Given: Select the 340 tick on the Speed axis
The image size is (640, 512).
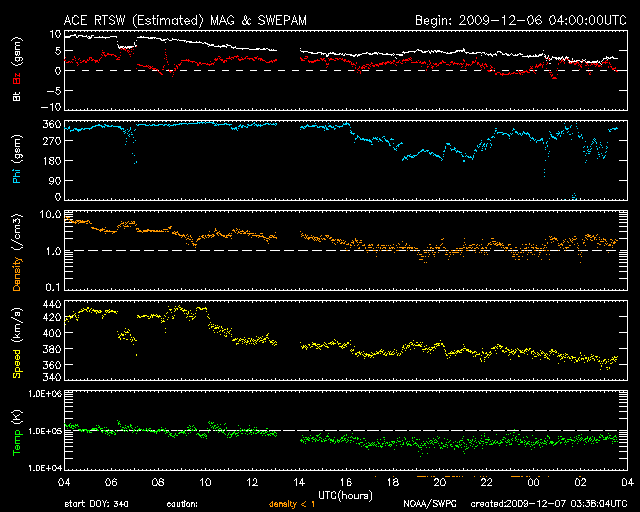Looking at the screenshot, I should click(52, 377).
